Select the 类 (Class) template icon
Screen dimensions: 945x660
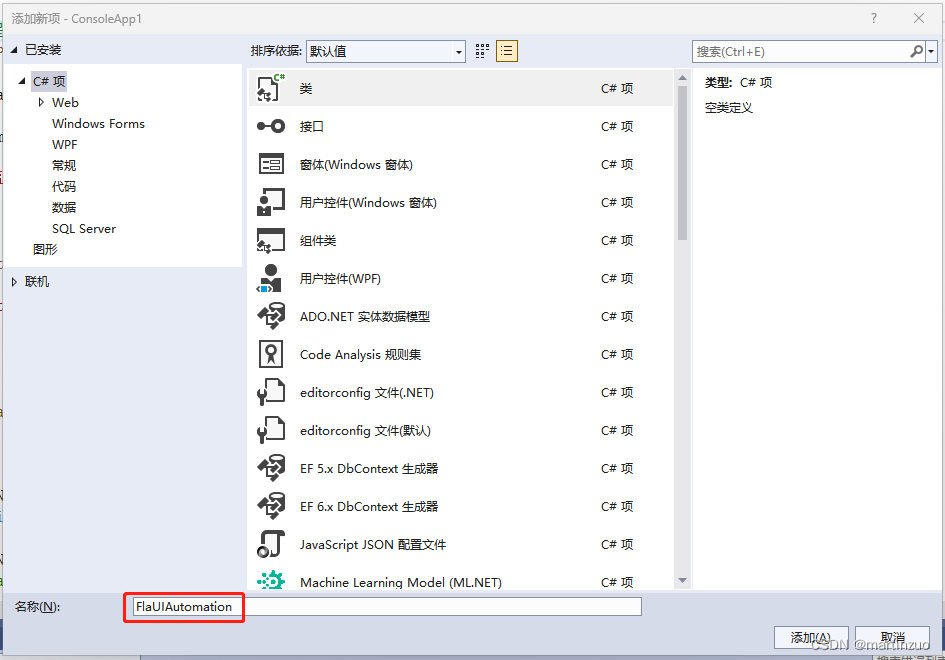[x=271, y=88]
